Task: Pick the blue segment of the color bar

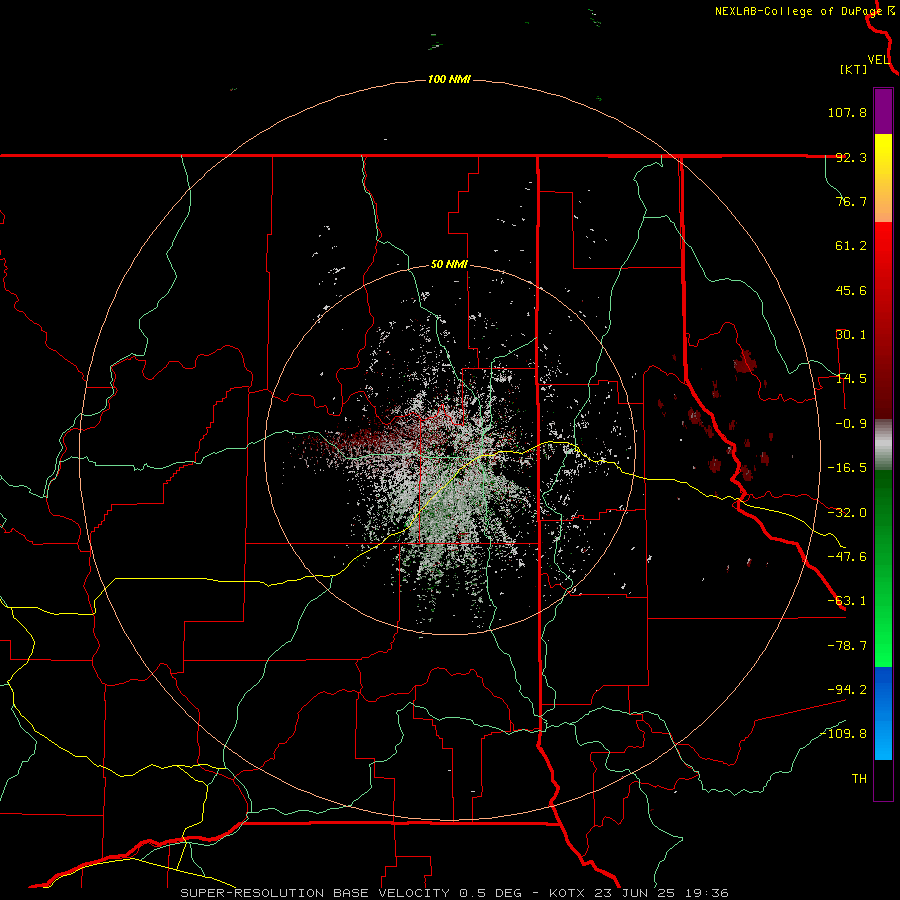Action: point(883,713)
